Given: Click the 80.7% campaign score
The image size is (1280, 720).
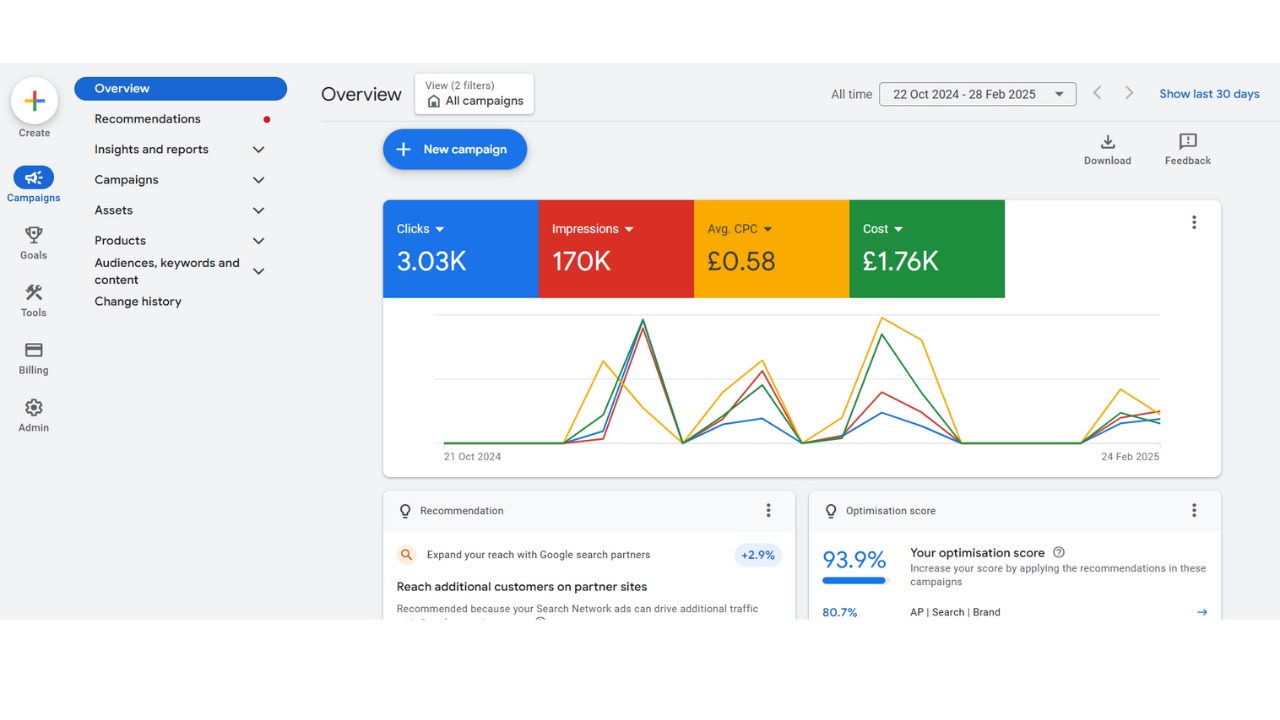Looking at the screenshot, I should pyautogui.click(x=840, y=612).
